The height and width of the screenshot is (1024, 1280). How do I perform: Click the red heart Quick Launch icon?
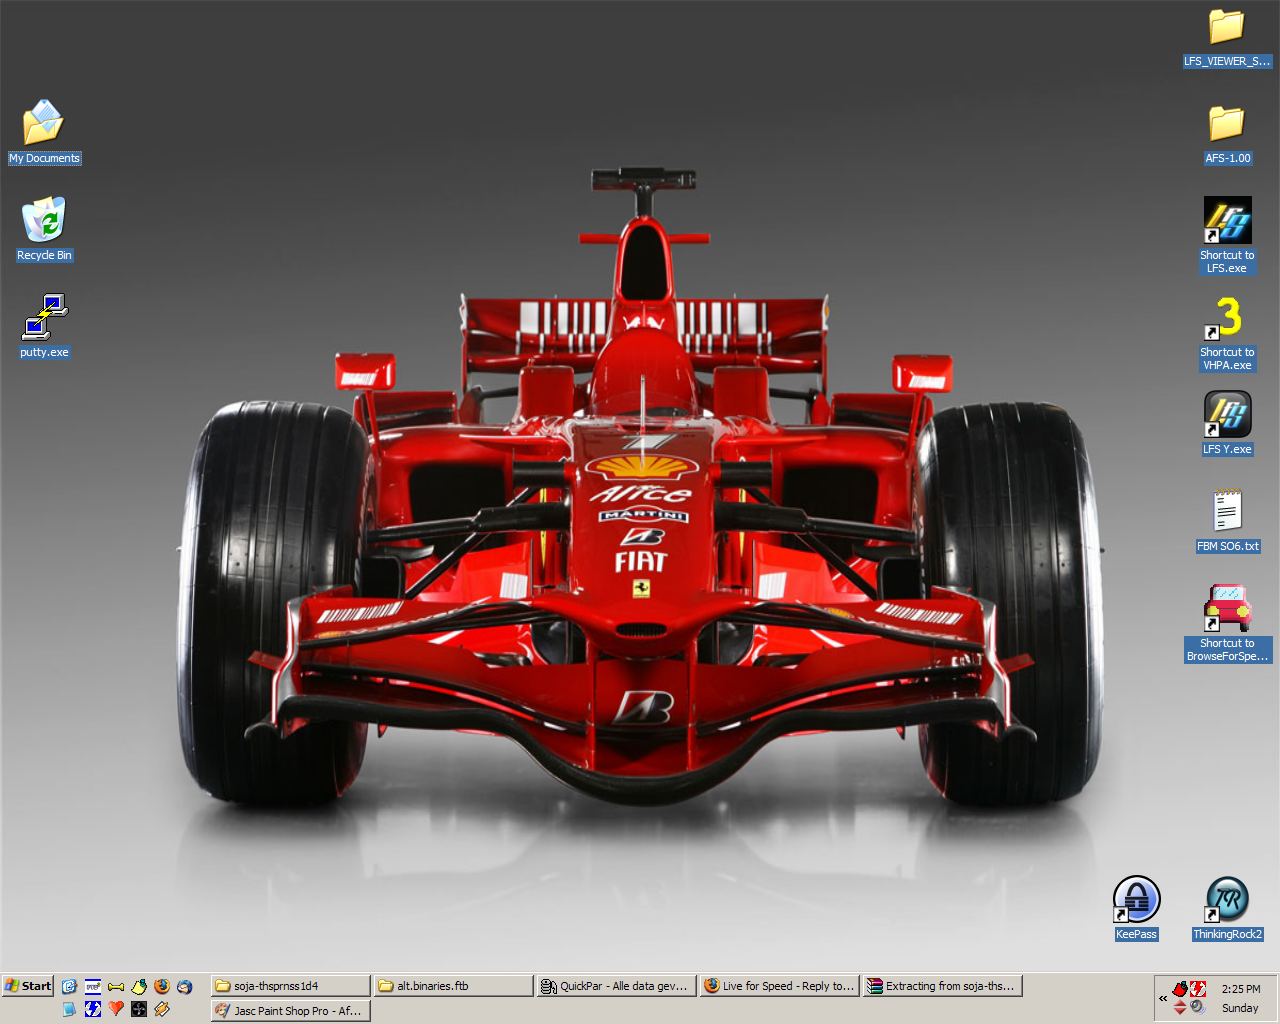point(116,1009)
